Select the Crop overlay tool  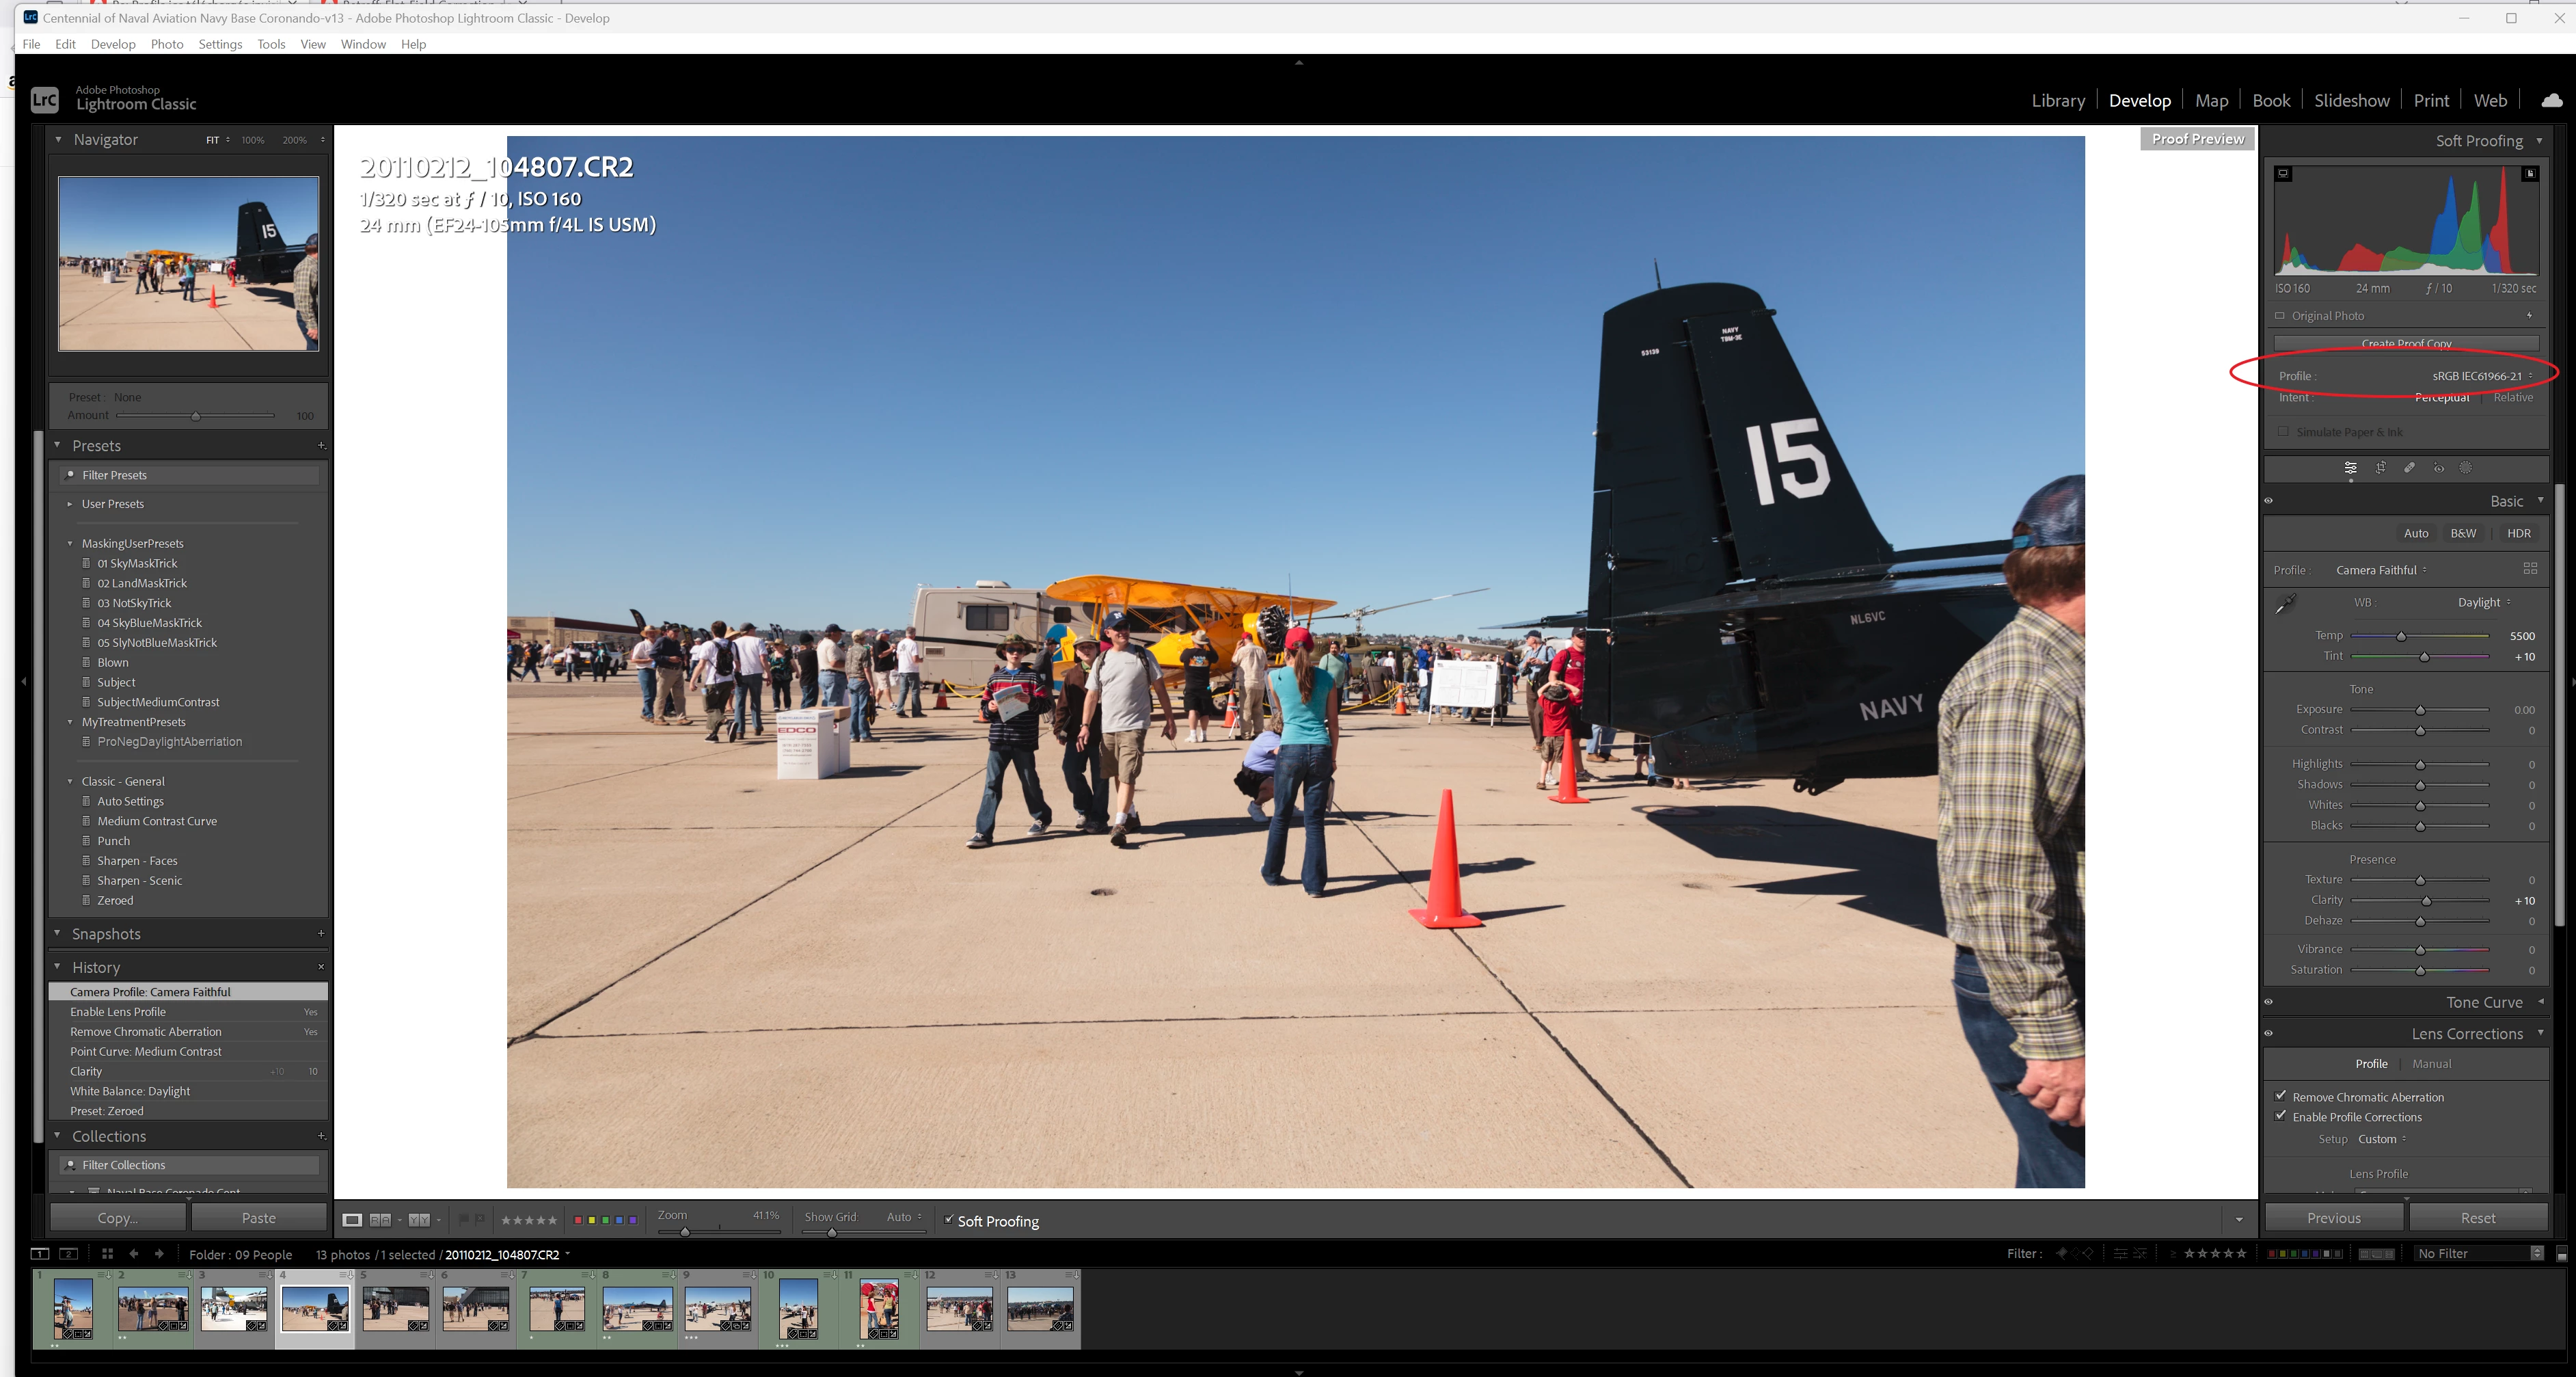pyautogui.click(x=2380, y=468)
